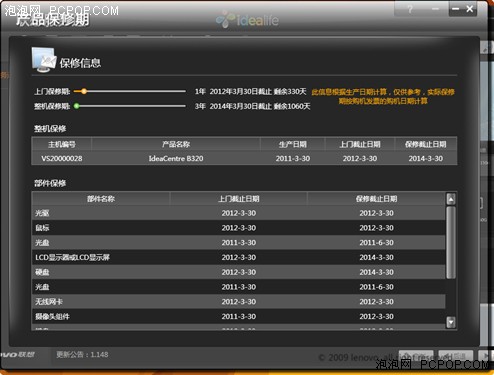Click the 保修信息 heading
The width and height of the screenshot is (494, 375).
tap(80, 63)
